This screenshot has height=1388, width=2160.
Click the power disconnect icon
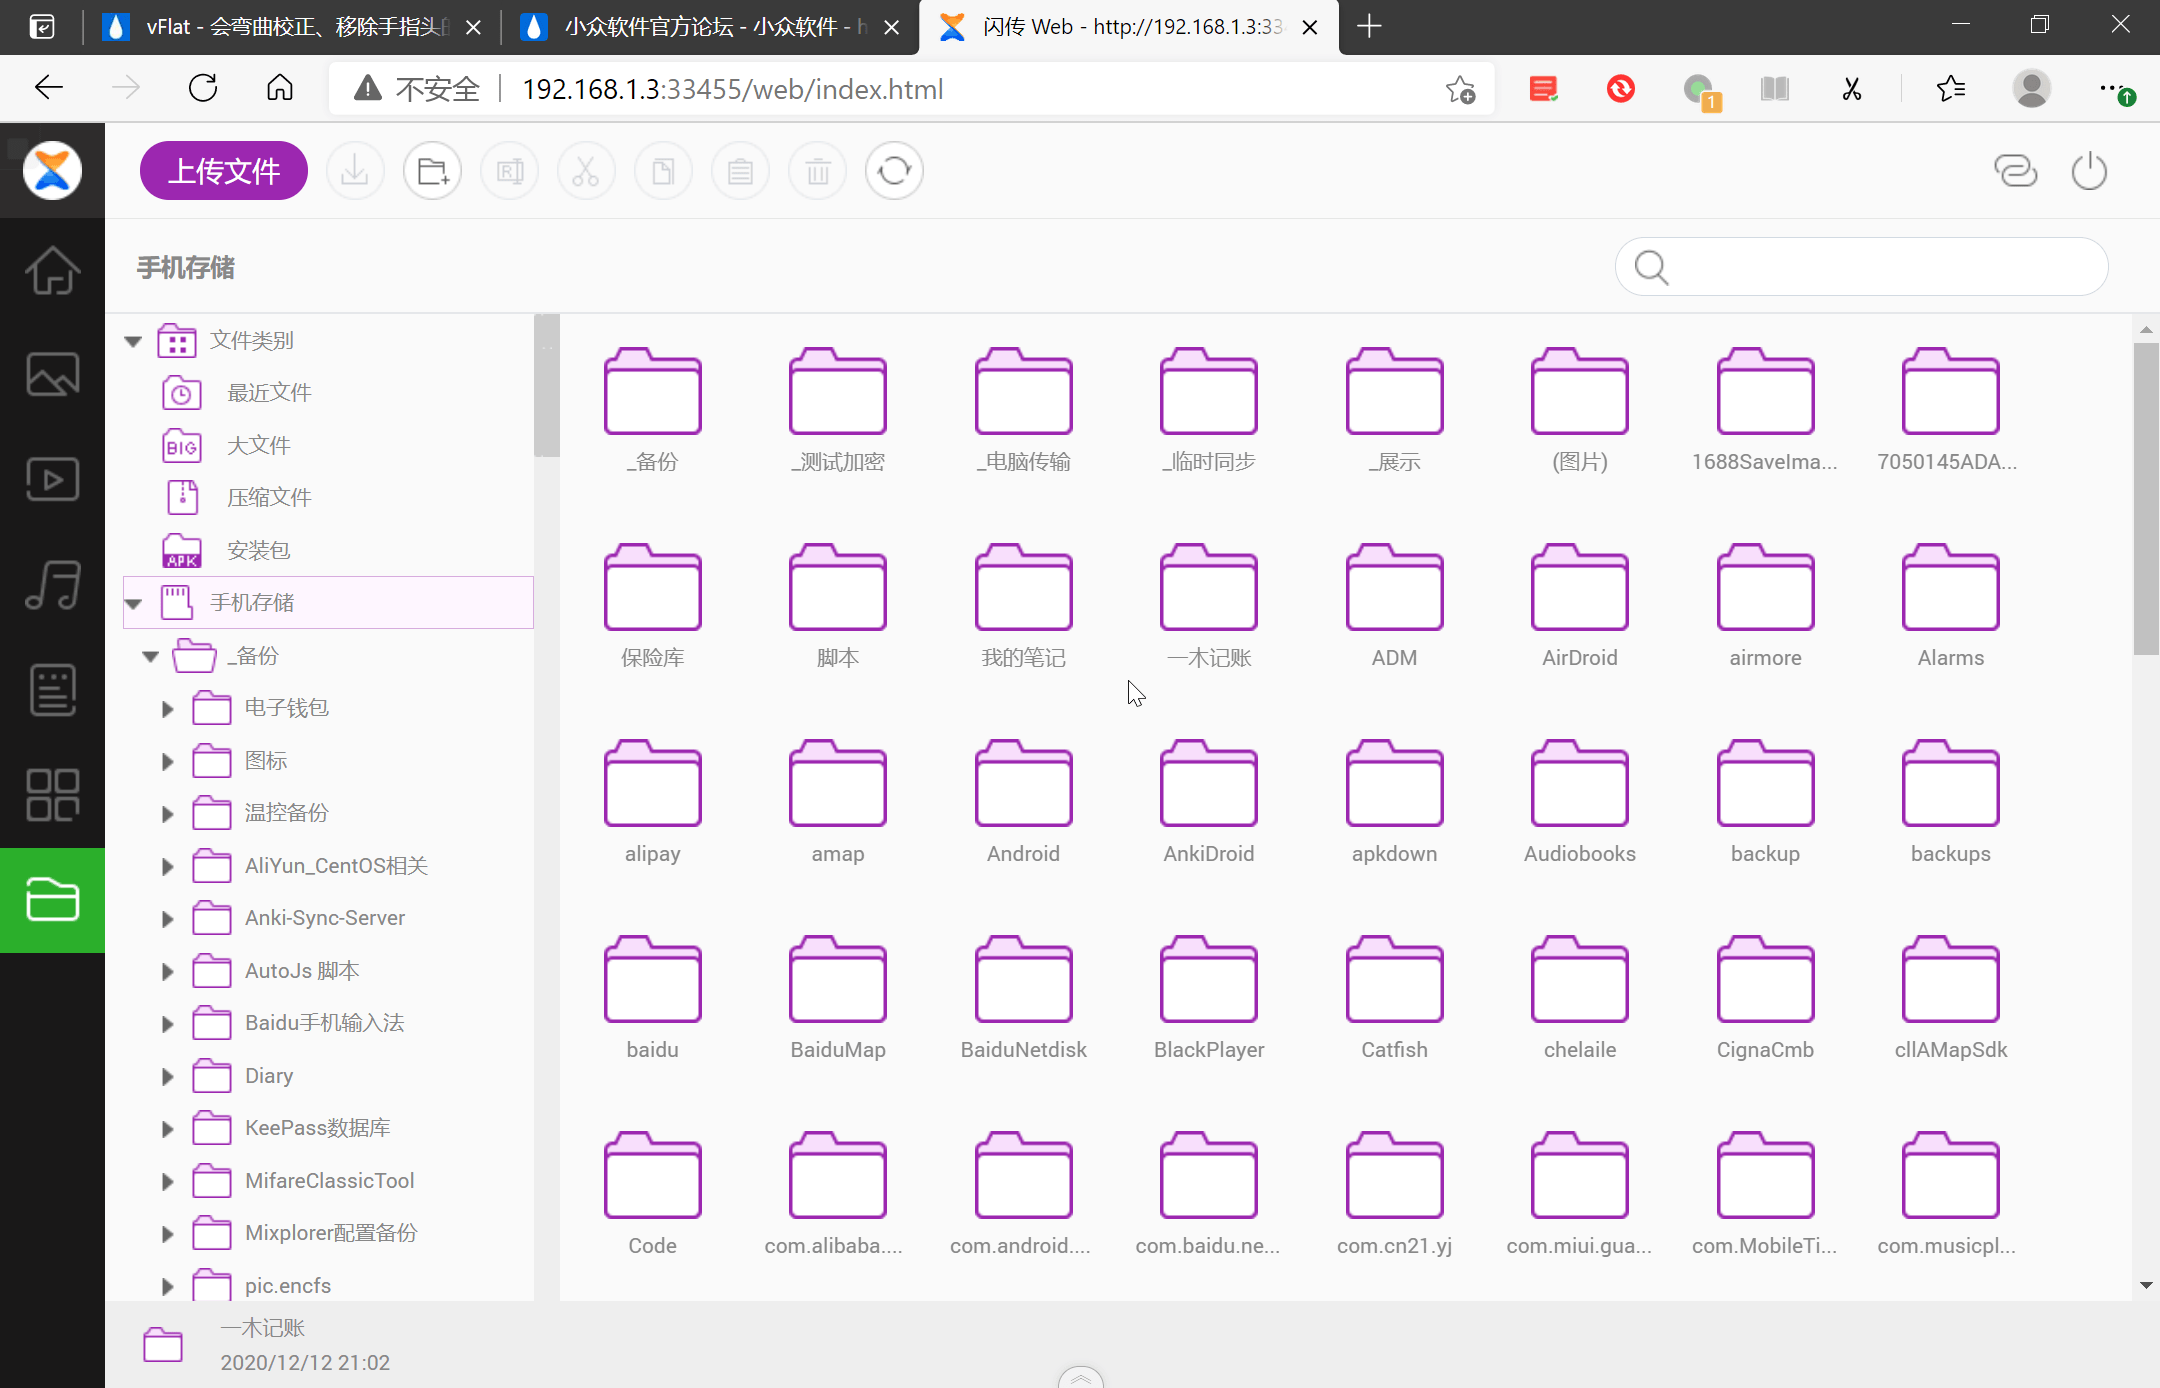tap(2089, 171)
